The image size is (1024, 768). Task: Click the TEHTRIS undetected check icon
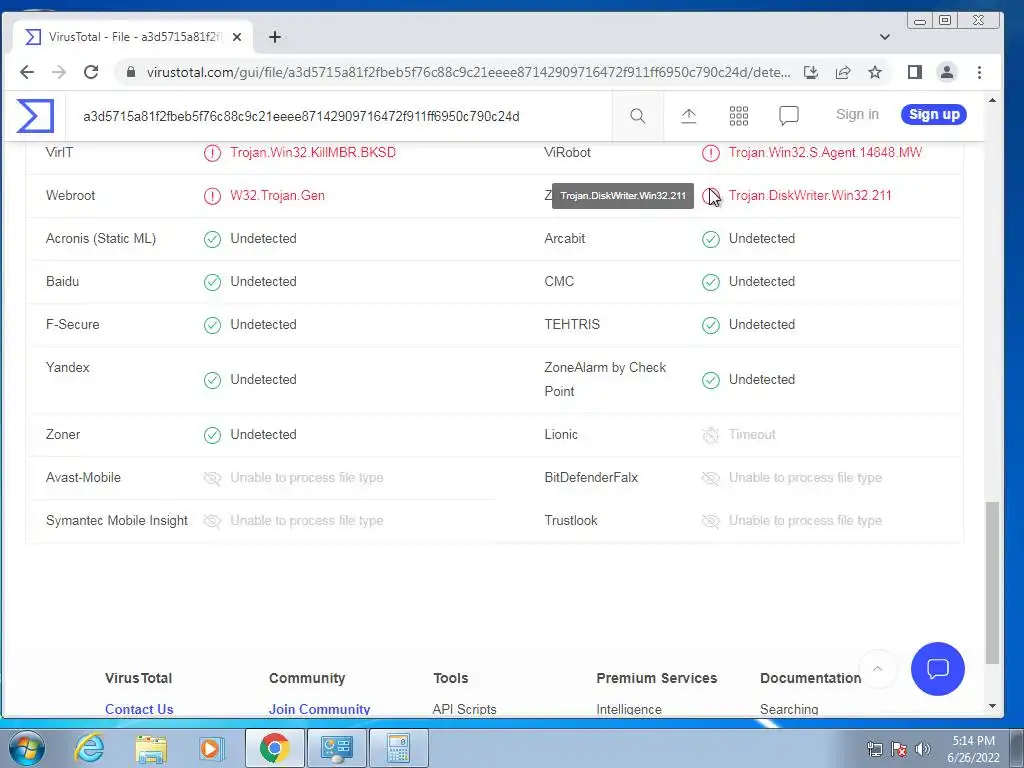(x=711, y=325)
